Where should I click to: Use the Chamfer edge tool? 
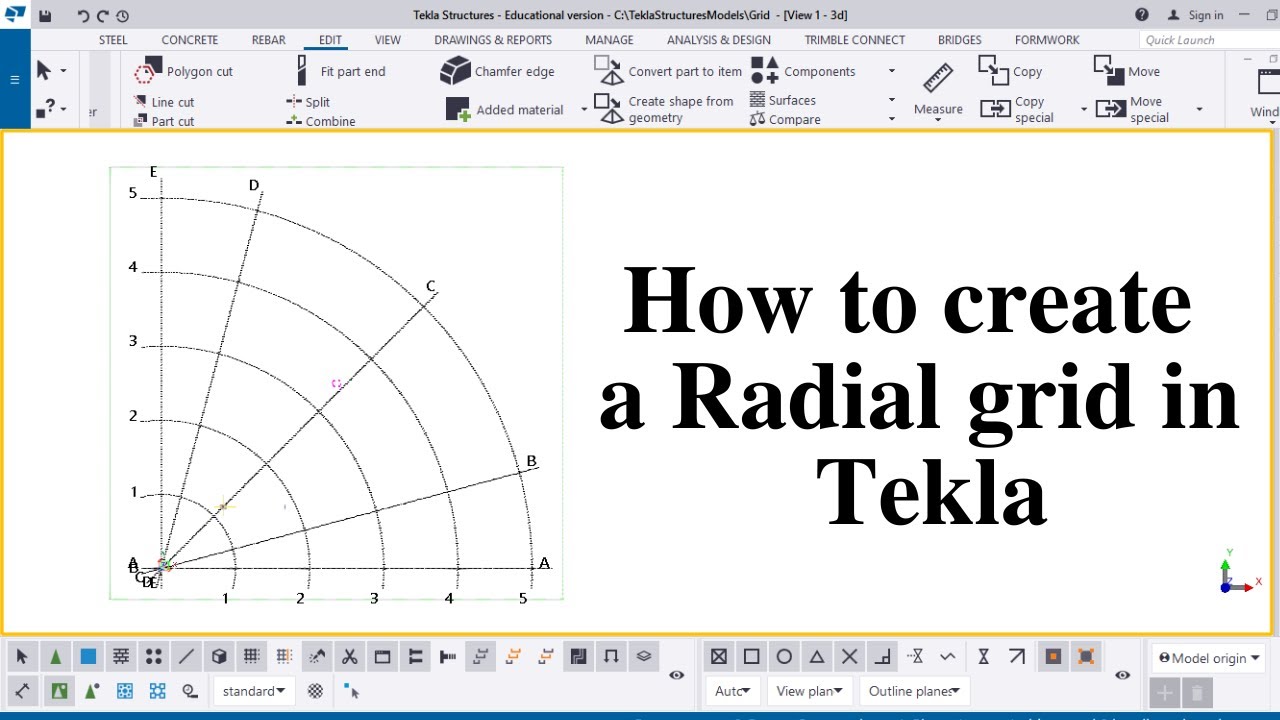pyautogui.click(x=497, y=72)
